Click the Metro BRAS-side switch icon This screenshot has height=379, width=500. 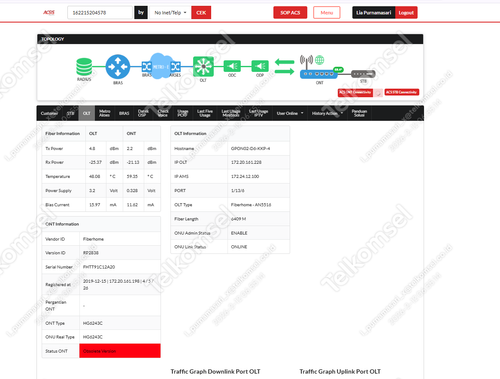click(x=146, y=67)
